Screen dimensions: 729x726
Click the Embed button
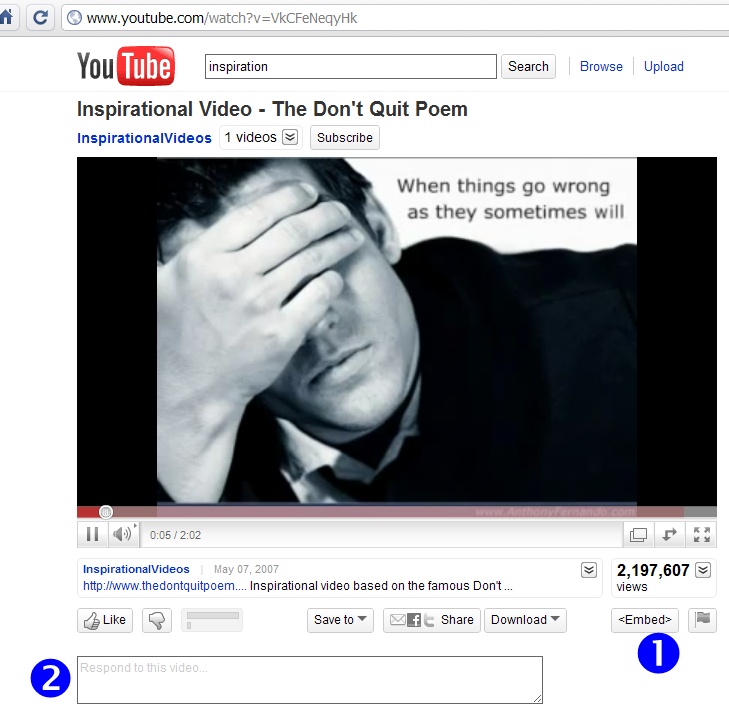coord(645,620)
